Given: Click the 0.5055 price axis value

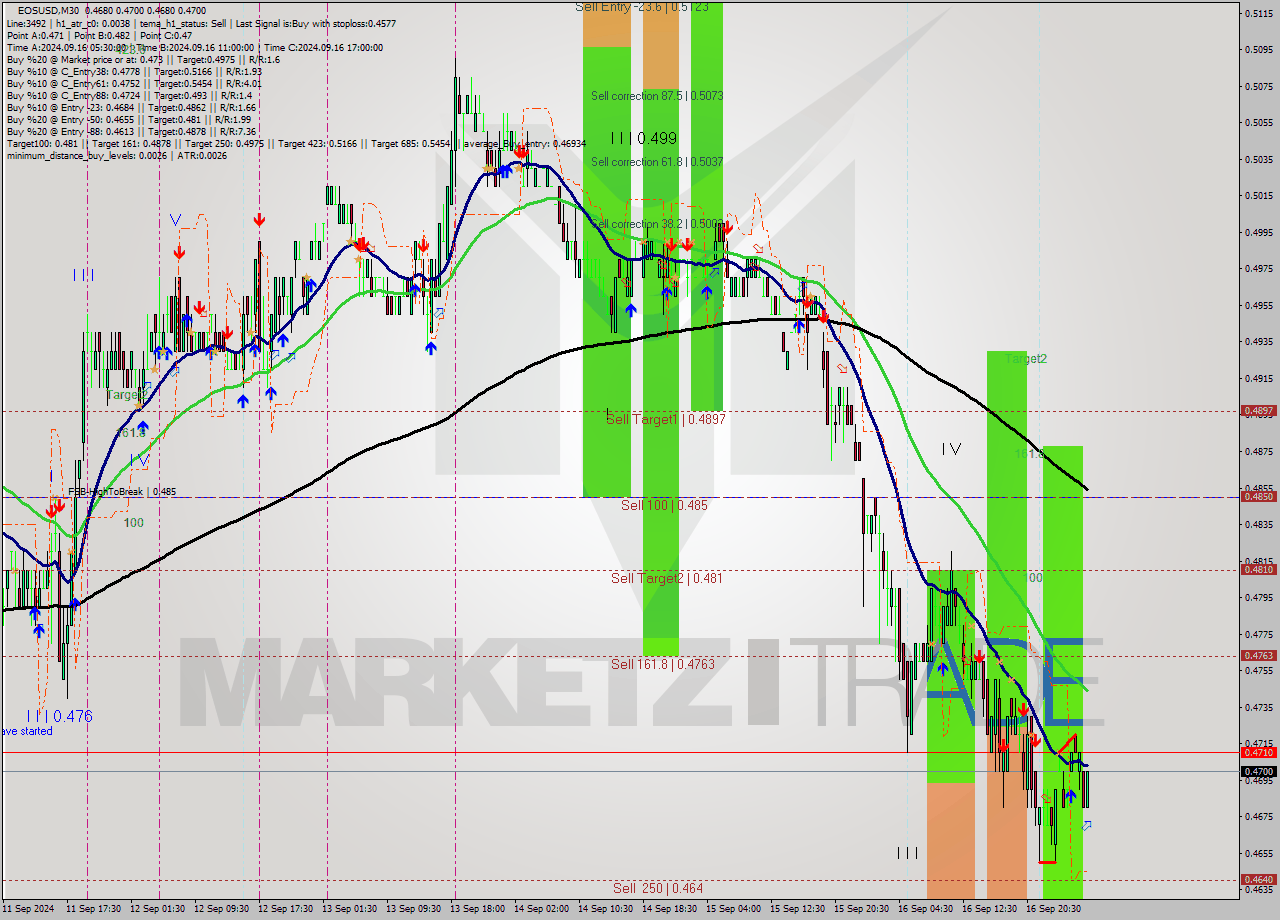Looking at the screenshot, I should 1258,122.
